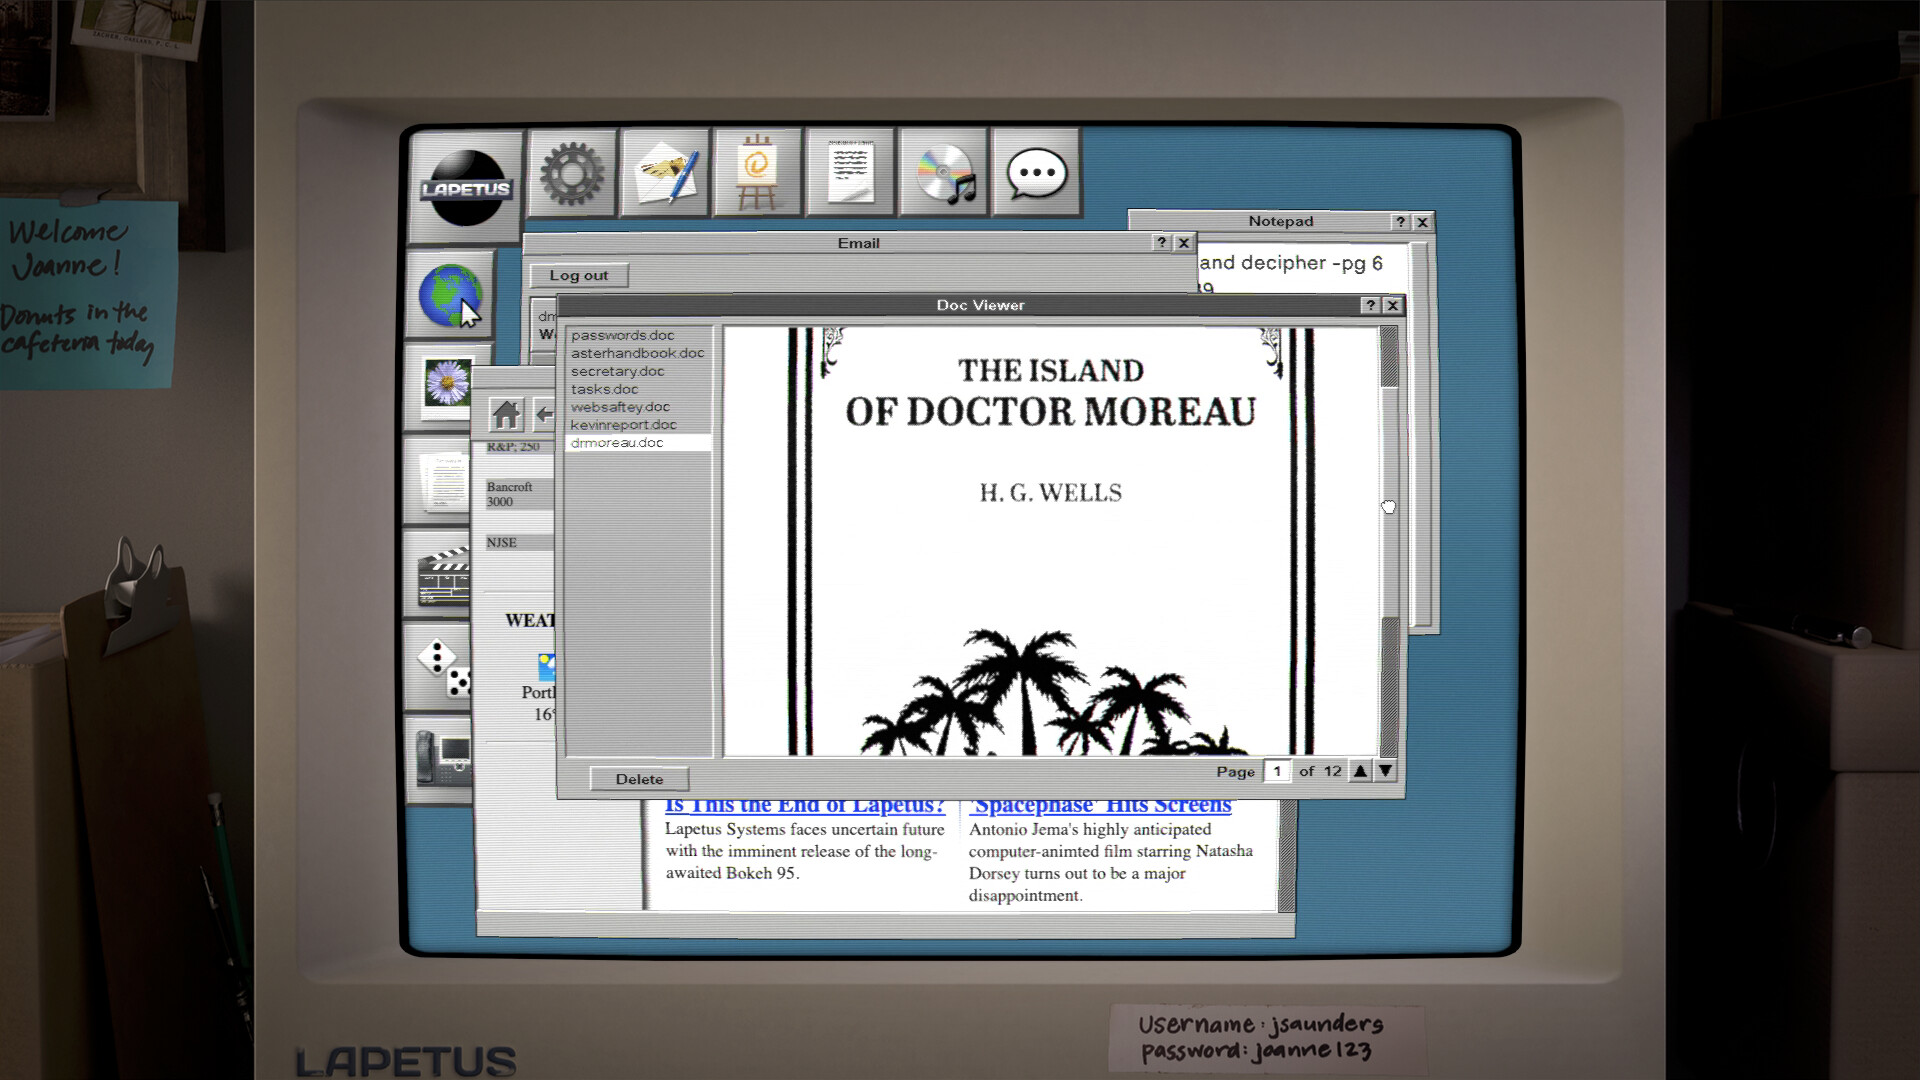This screenshot has width=1920, height=1080.
Task: Open the chat bubble messenger
Action: [x=1035, y=172]
